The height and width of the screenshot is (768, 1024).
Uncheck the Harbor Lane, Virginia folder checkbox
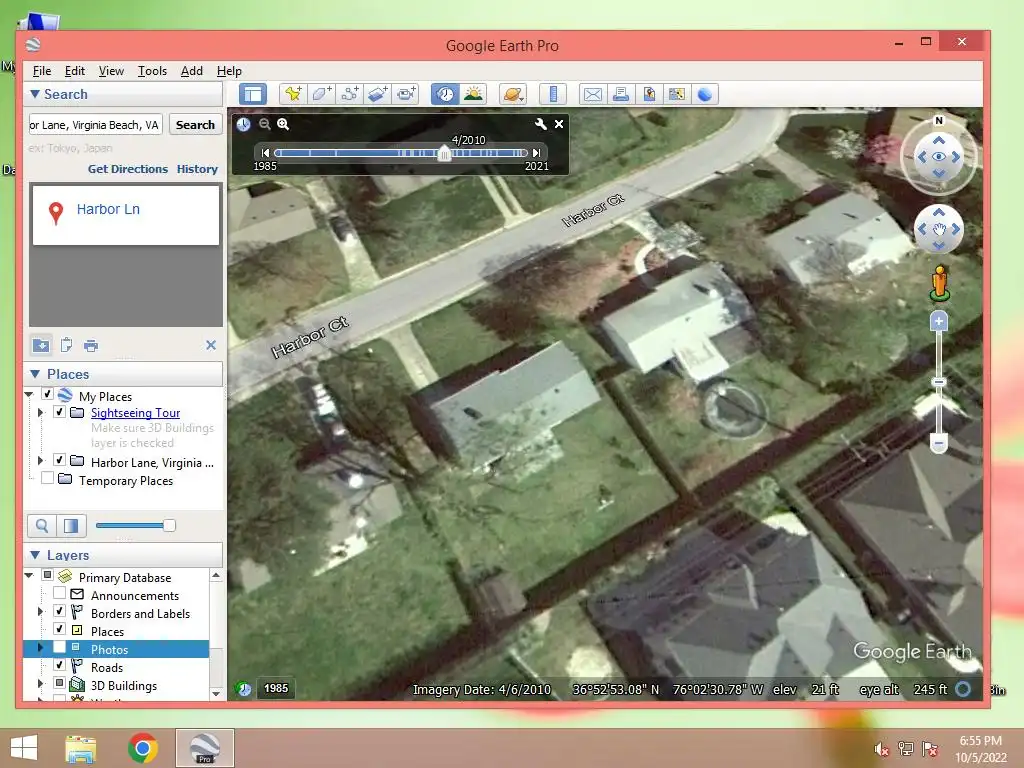59,460
